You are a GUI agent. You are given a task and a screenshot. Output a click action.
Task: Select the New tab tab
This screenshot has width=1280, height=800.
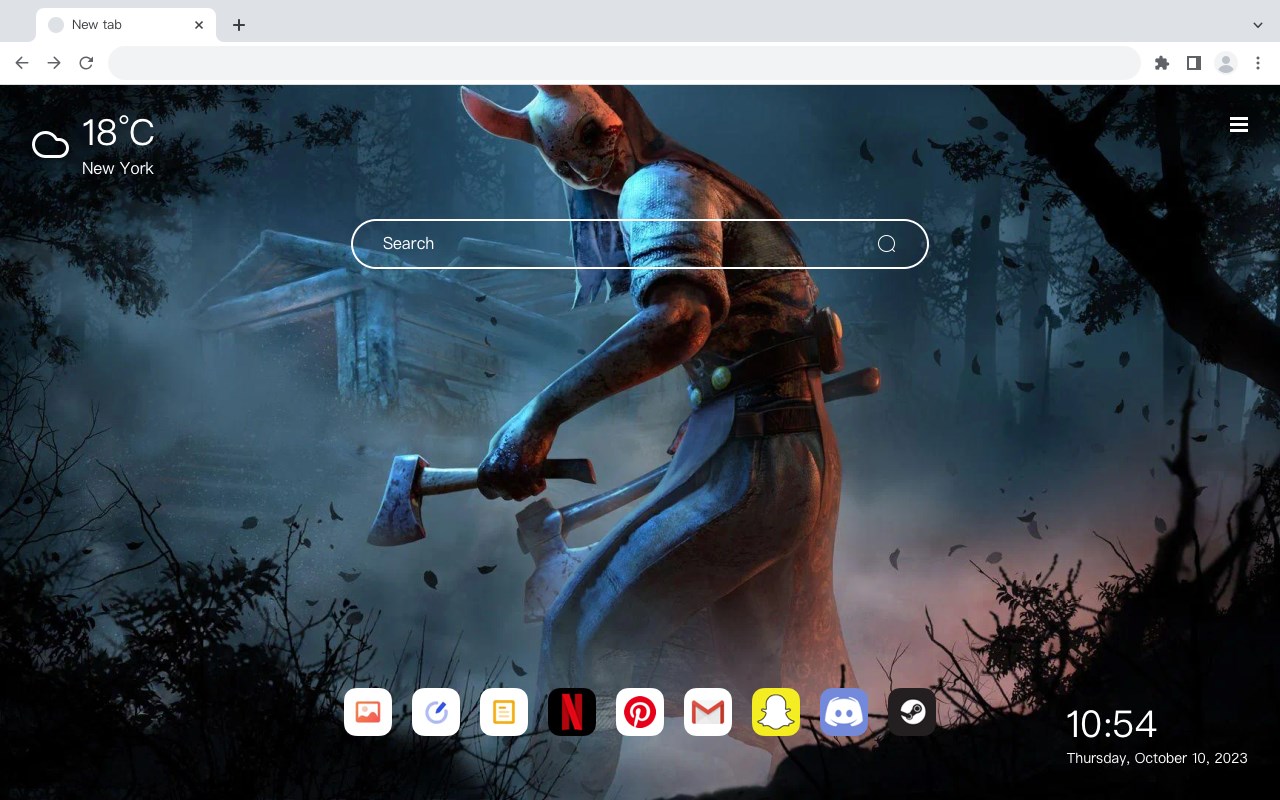[x=126, y=25]
